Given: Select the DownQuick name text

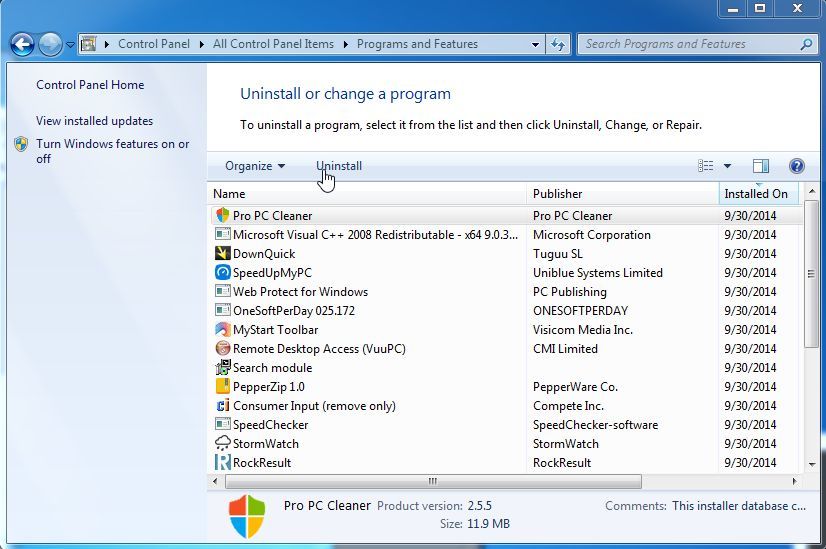Looking at the screenshot, I should pos(264,253).
